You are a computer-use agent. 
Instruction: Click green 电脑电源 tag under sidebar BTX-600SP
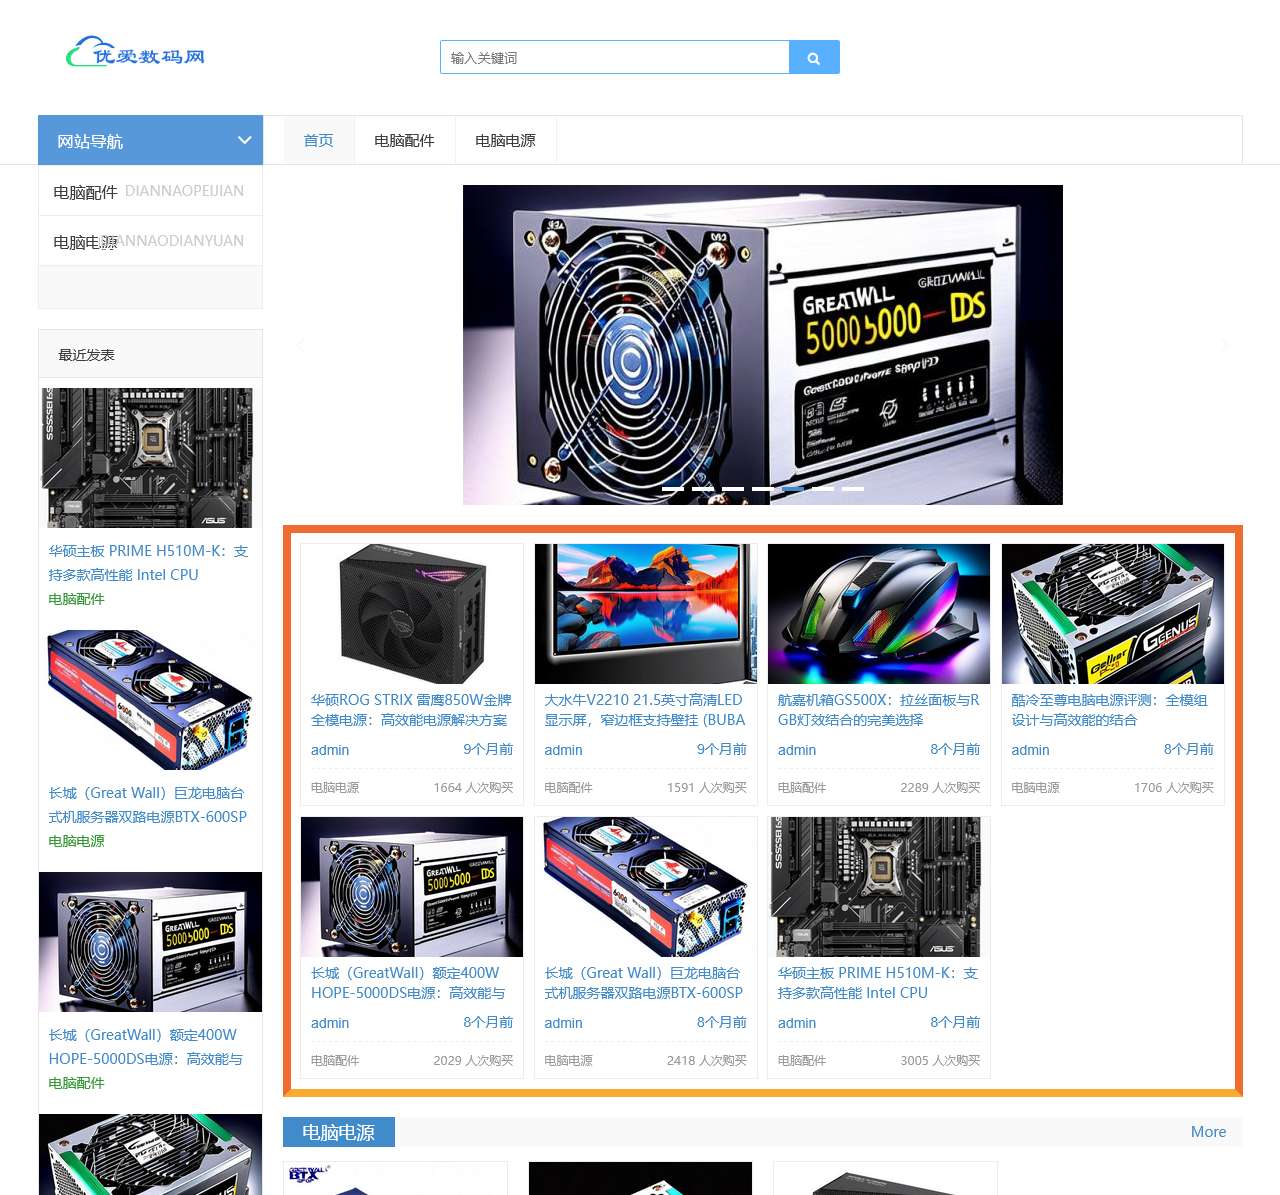click(76, 841)
